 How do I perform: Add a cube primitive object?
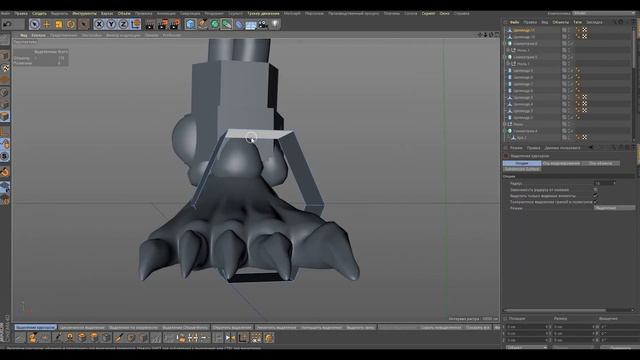pyautogui.click(x=190, y=24)
